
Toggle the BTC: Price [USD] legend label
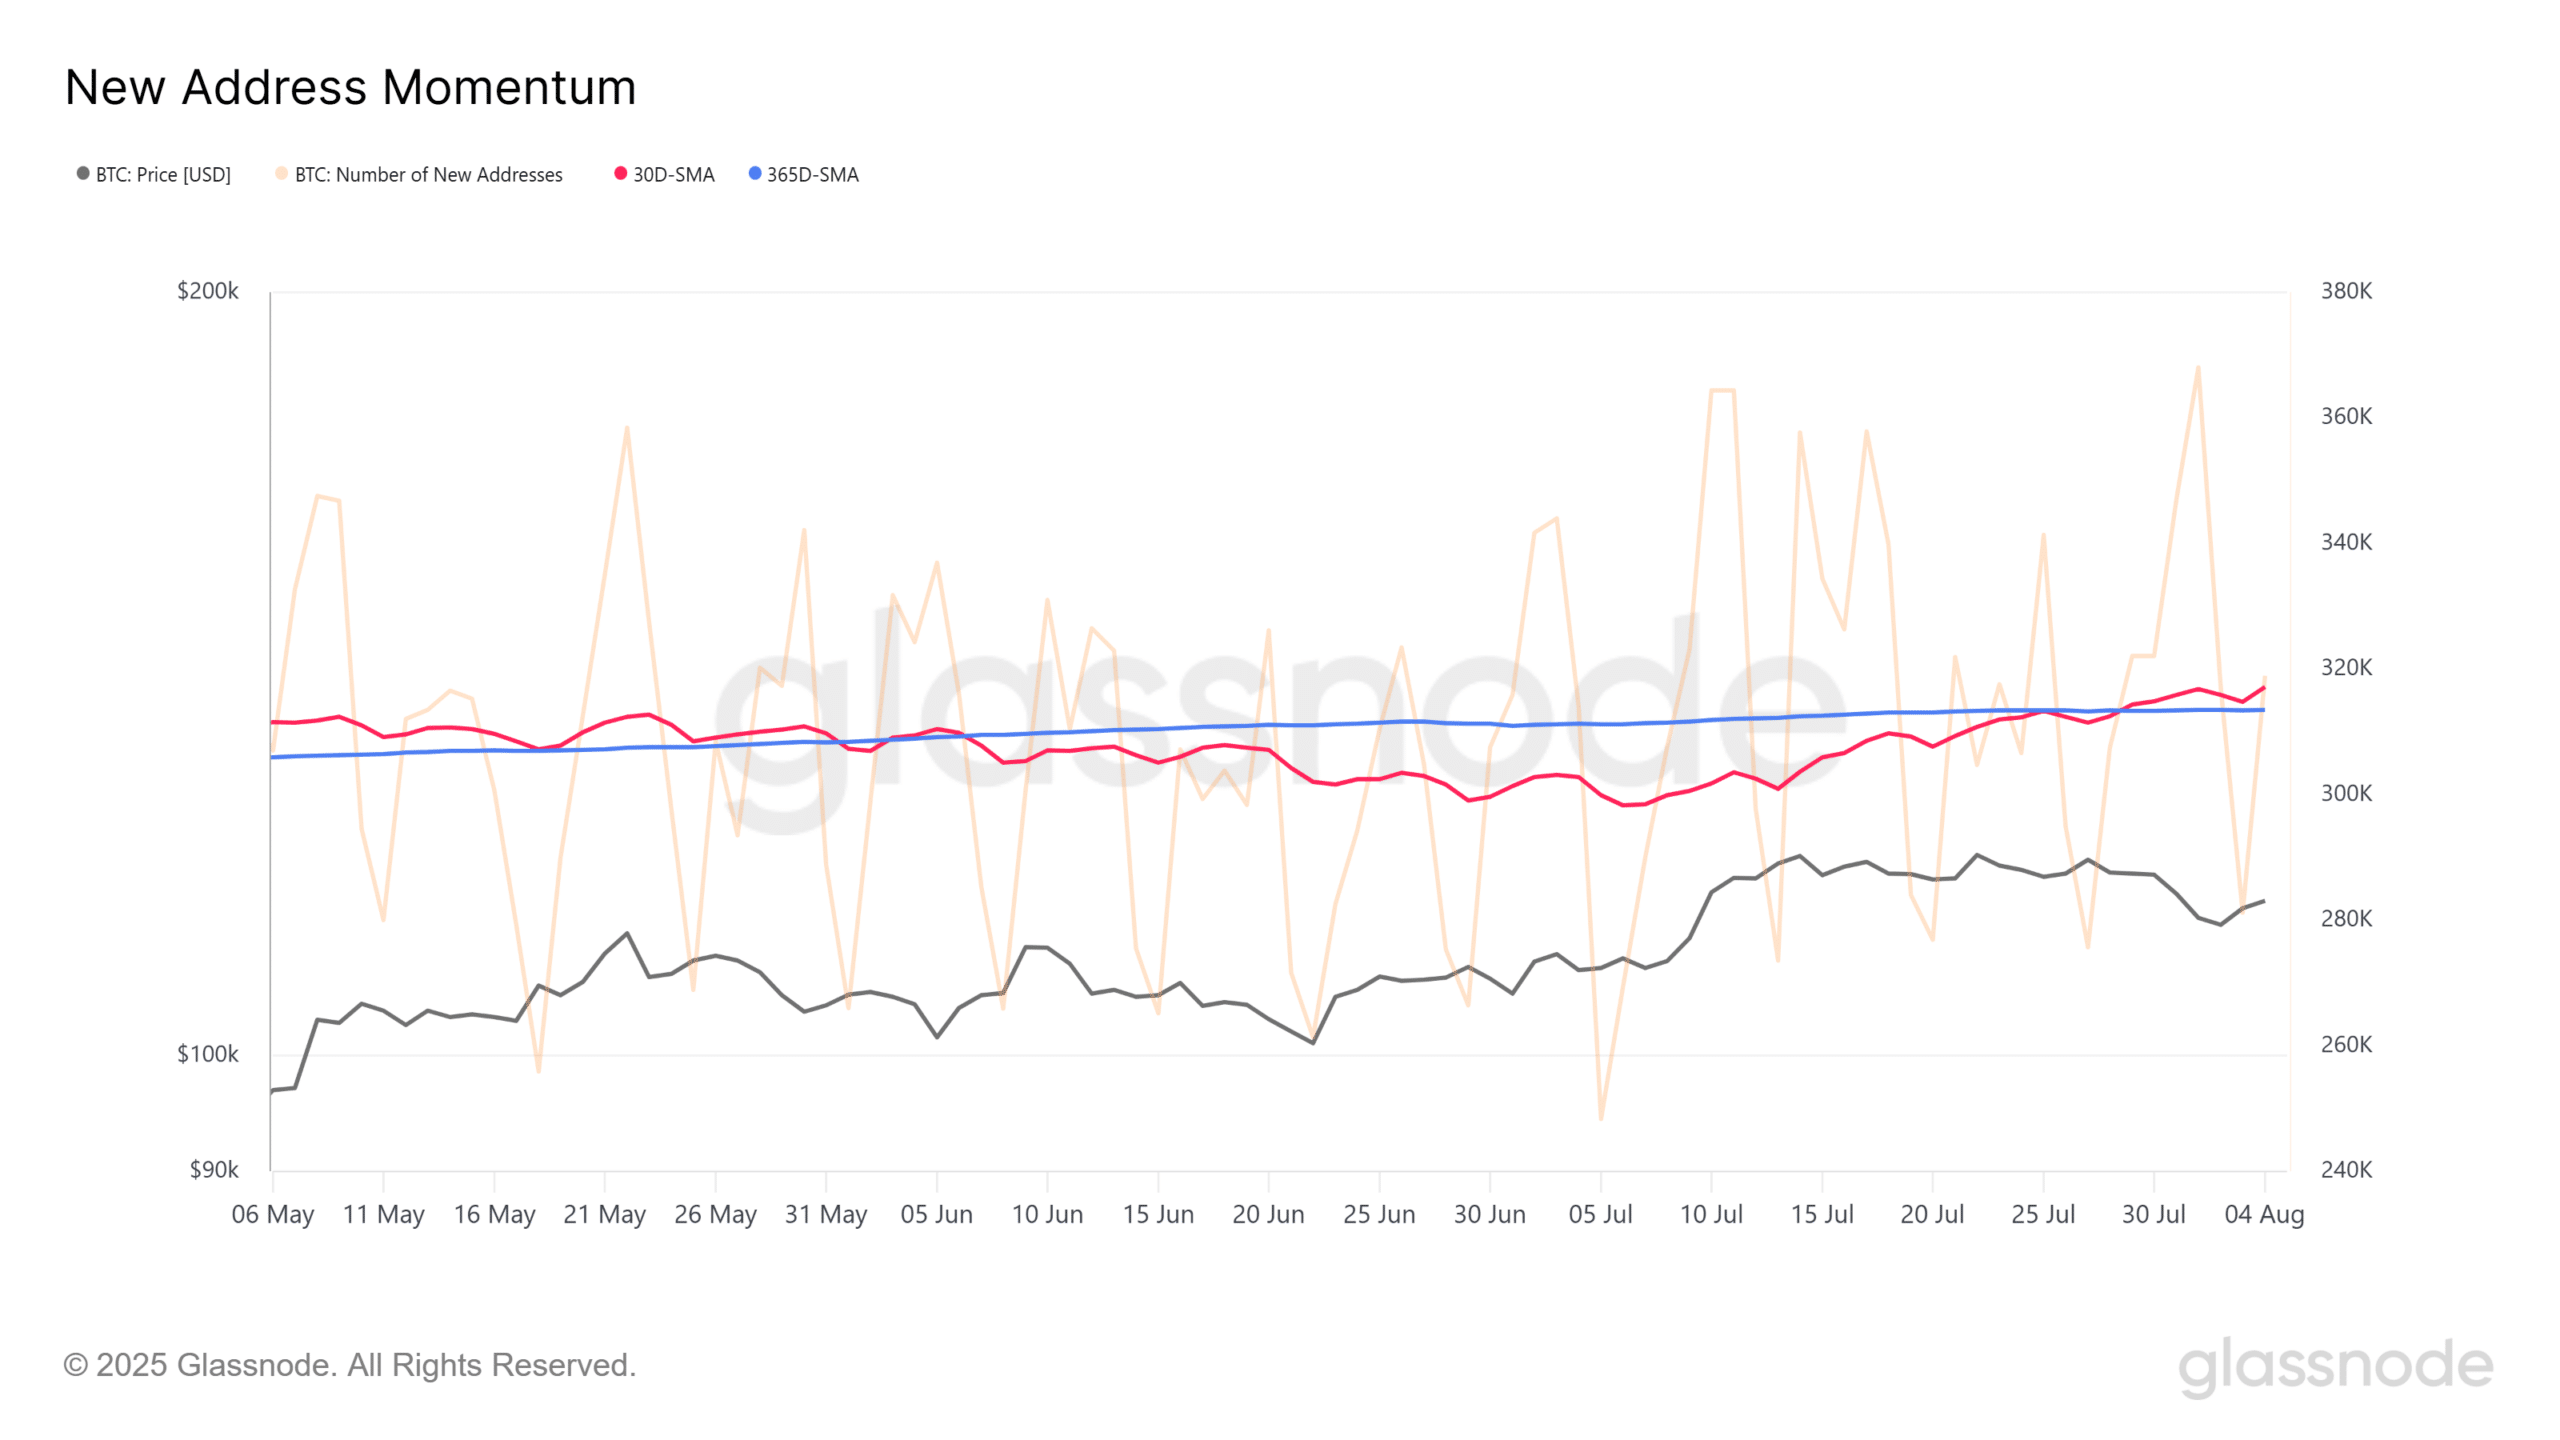pos(163,175)
